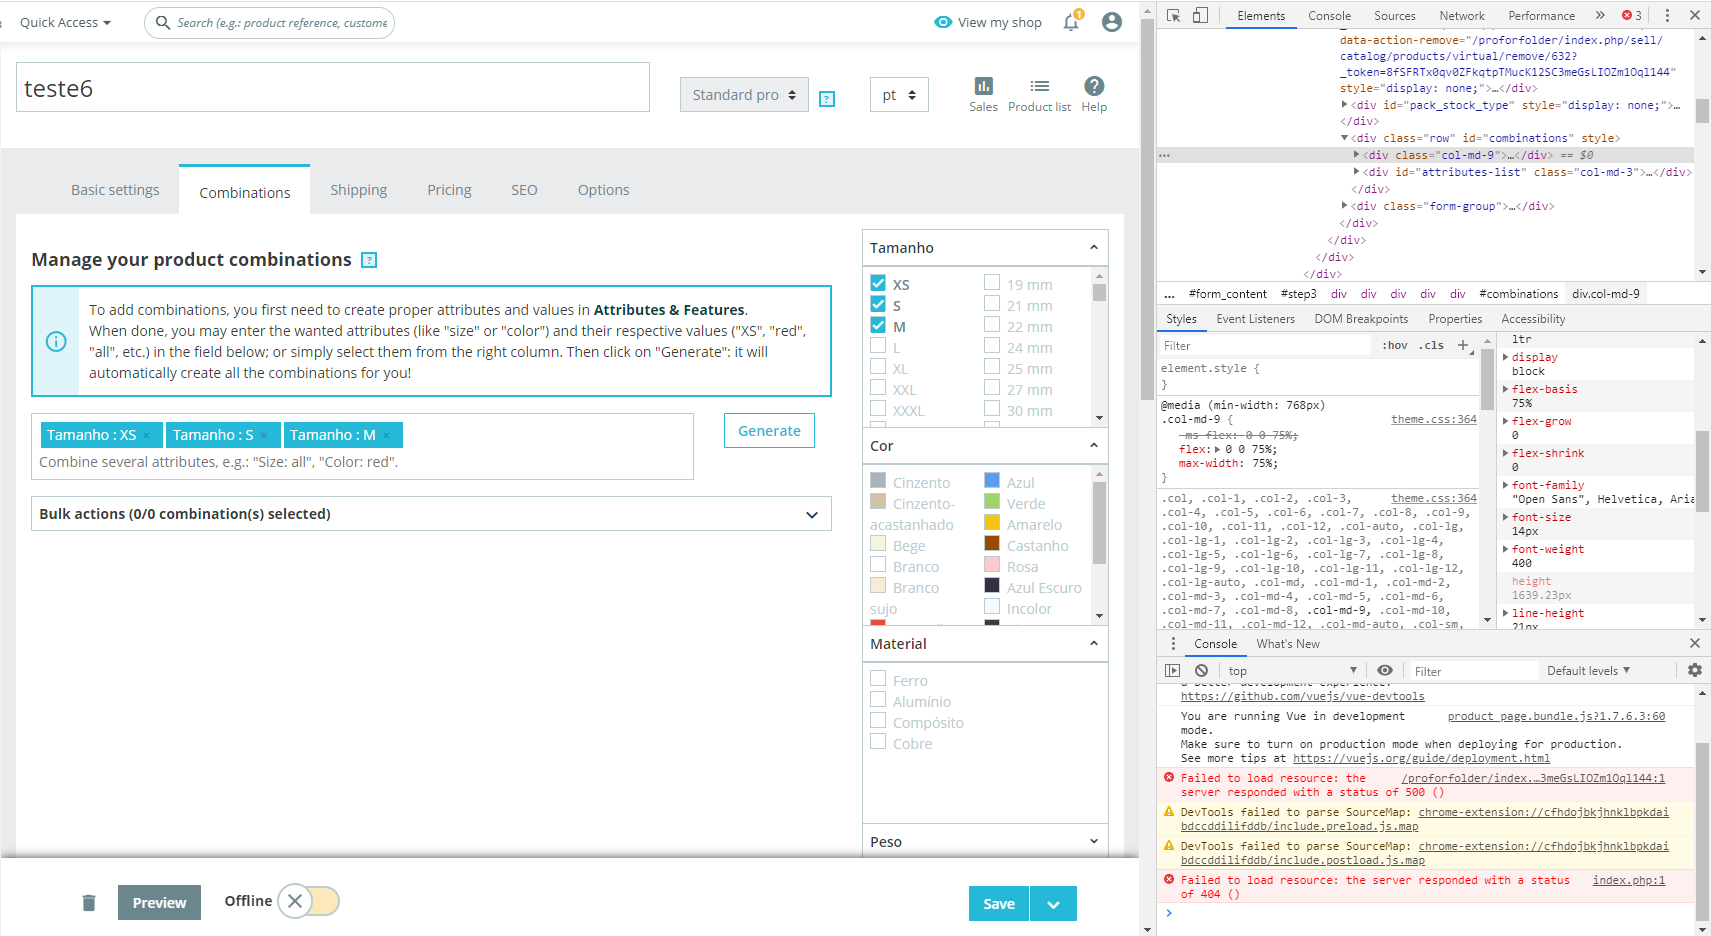This screenshot has width=1711, height=936.
Task: Click the magnifier icon in search box
Action: (163, 22)
